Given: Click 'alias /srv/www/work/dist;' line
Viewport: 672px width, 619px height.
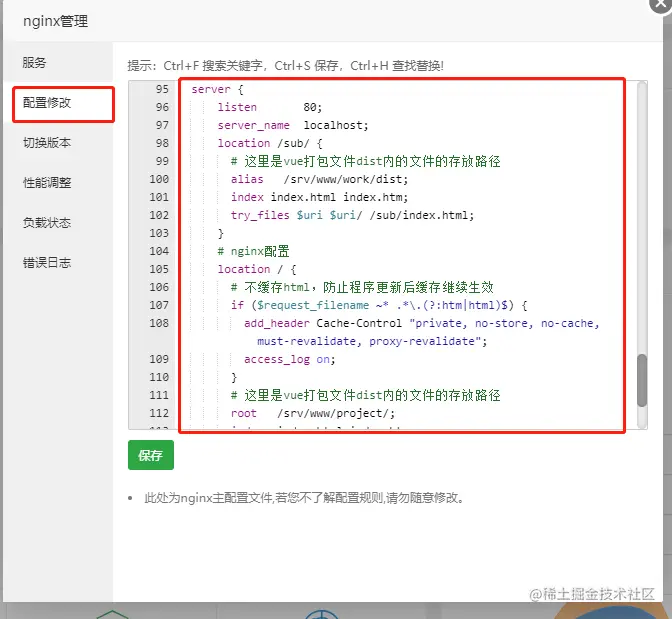Looking at the screenshot, I should coord(319,179).
